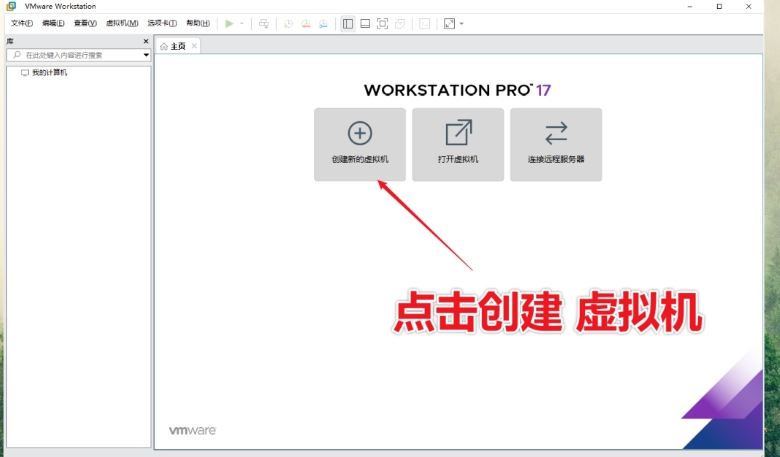Open the 文件(F) menu
Screen dimensions: 780x457
coord(22,23)
